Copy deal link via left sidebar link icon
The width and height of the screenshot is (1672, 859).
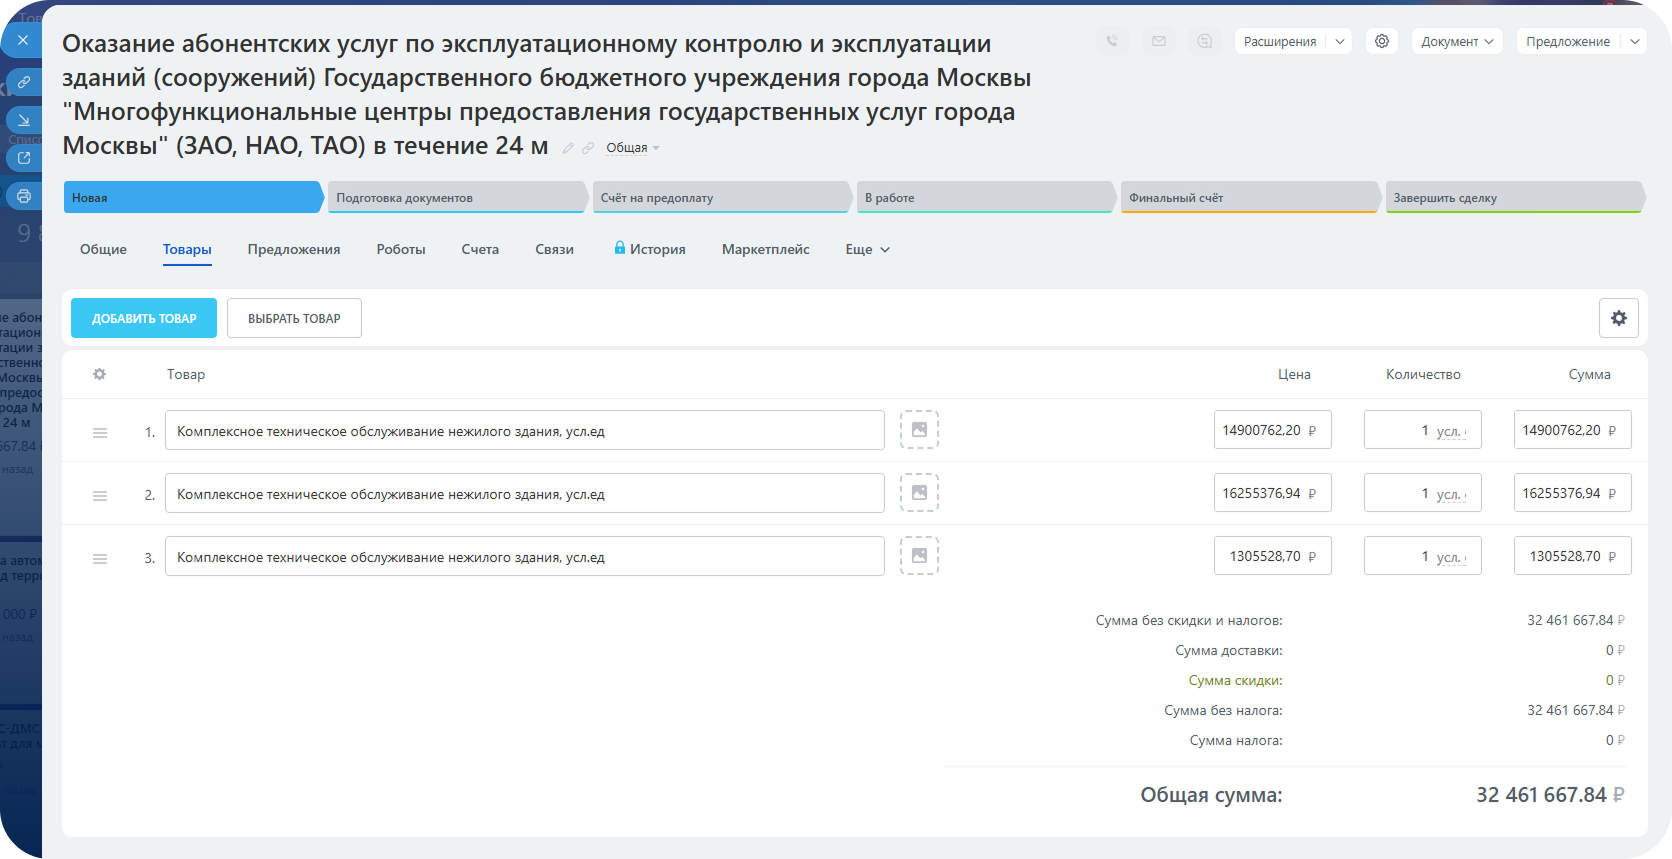tap(23, 82)
